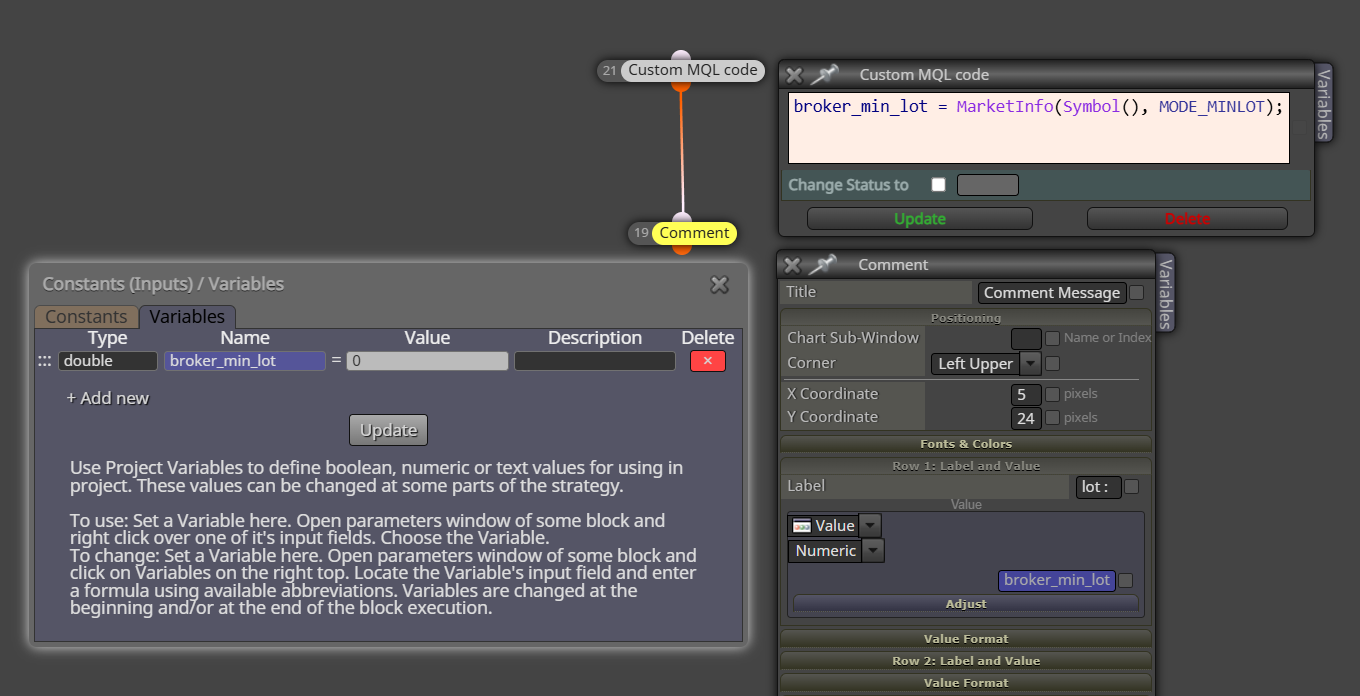Toggle checkbox next to Comment Message title

pyautogui.click(x=1136, y=293)
